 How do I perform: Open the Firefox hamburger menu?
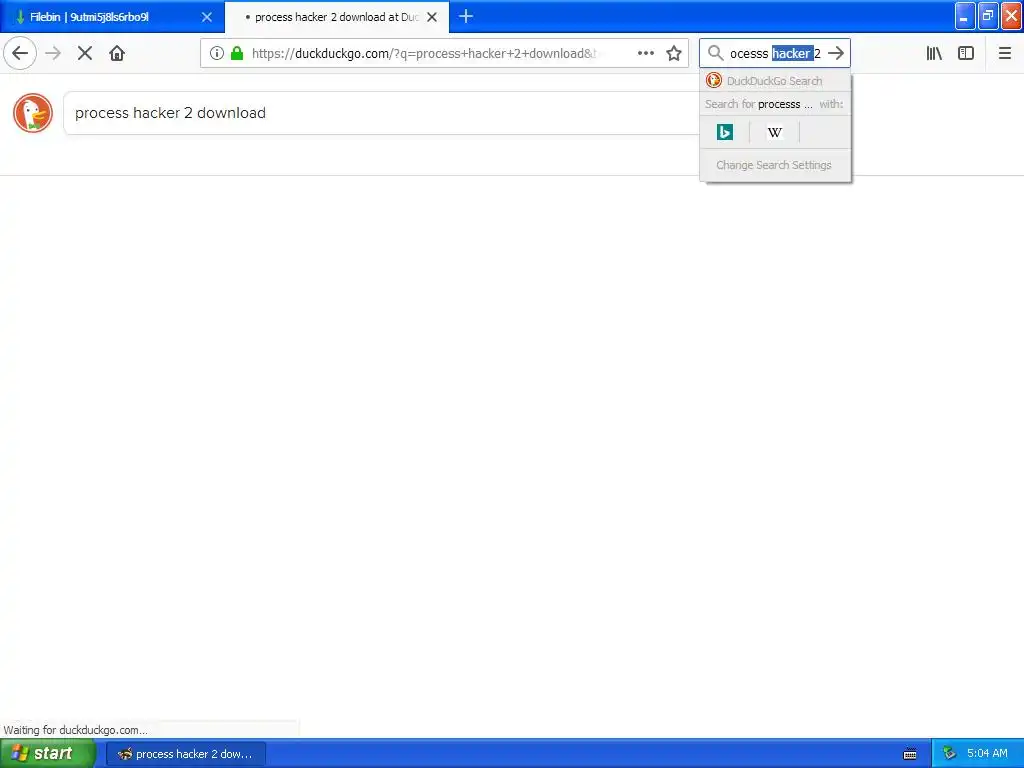coord(1004,53)
